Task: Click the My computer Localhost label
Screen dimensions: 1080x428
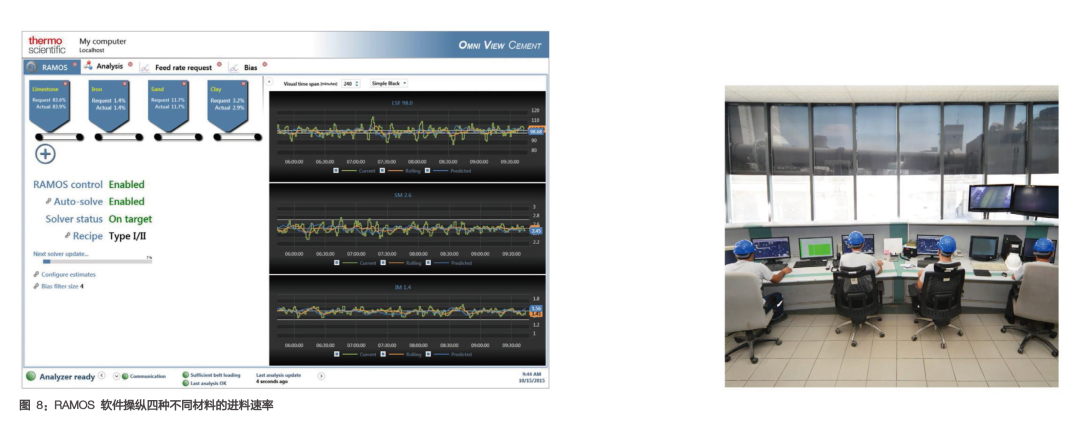Action: 103,45
